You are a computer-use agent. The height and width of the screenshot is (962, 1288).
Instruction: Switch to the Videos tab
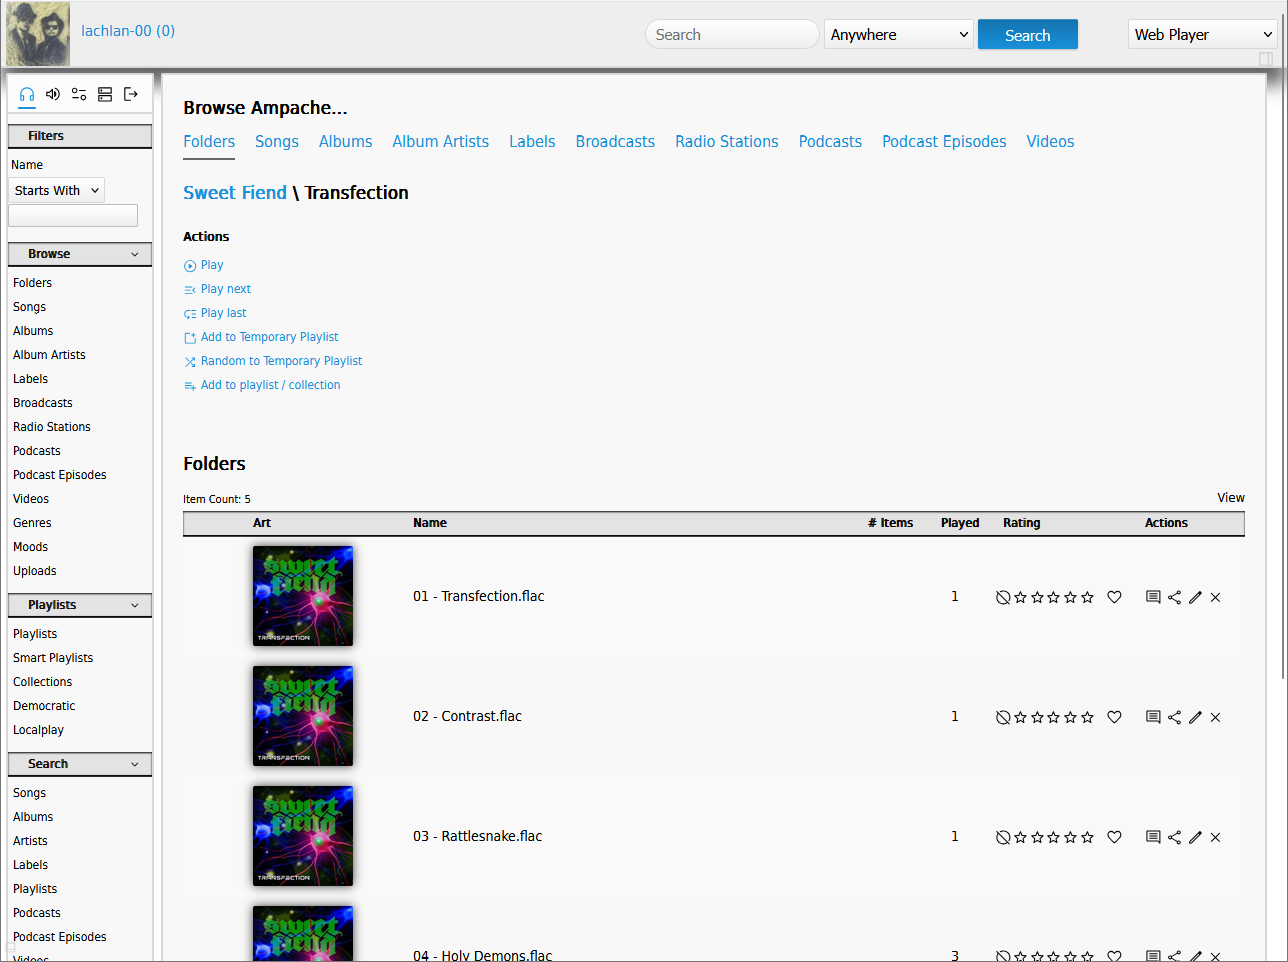click(1050, 142)
